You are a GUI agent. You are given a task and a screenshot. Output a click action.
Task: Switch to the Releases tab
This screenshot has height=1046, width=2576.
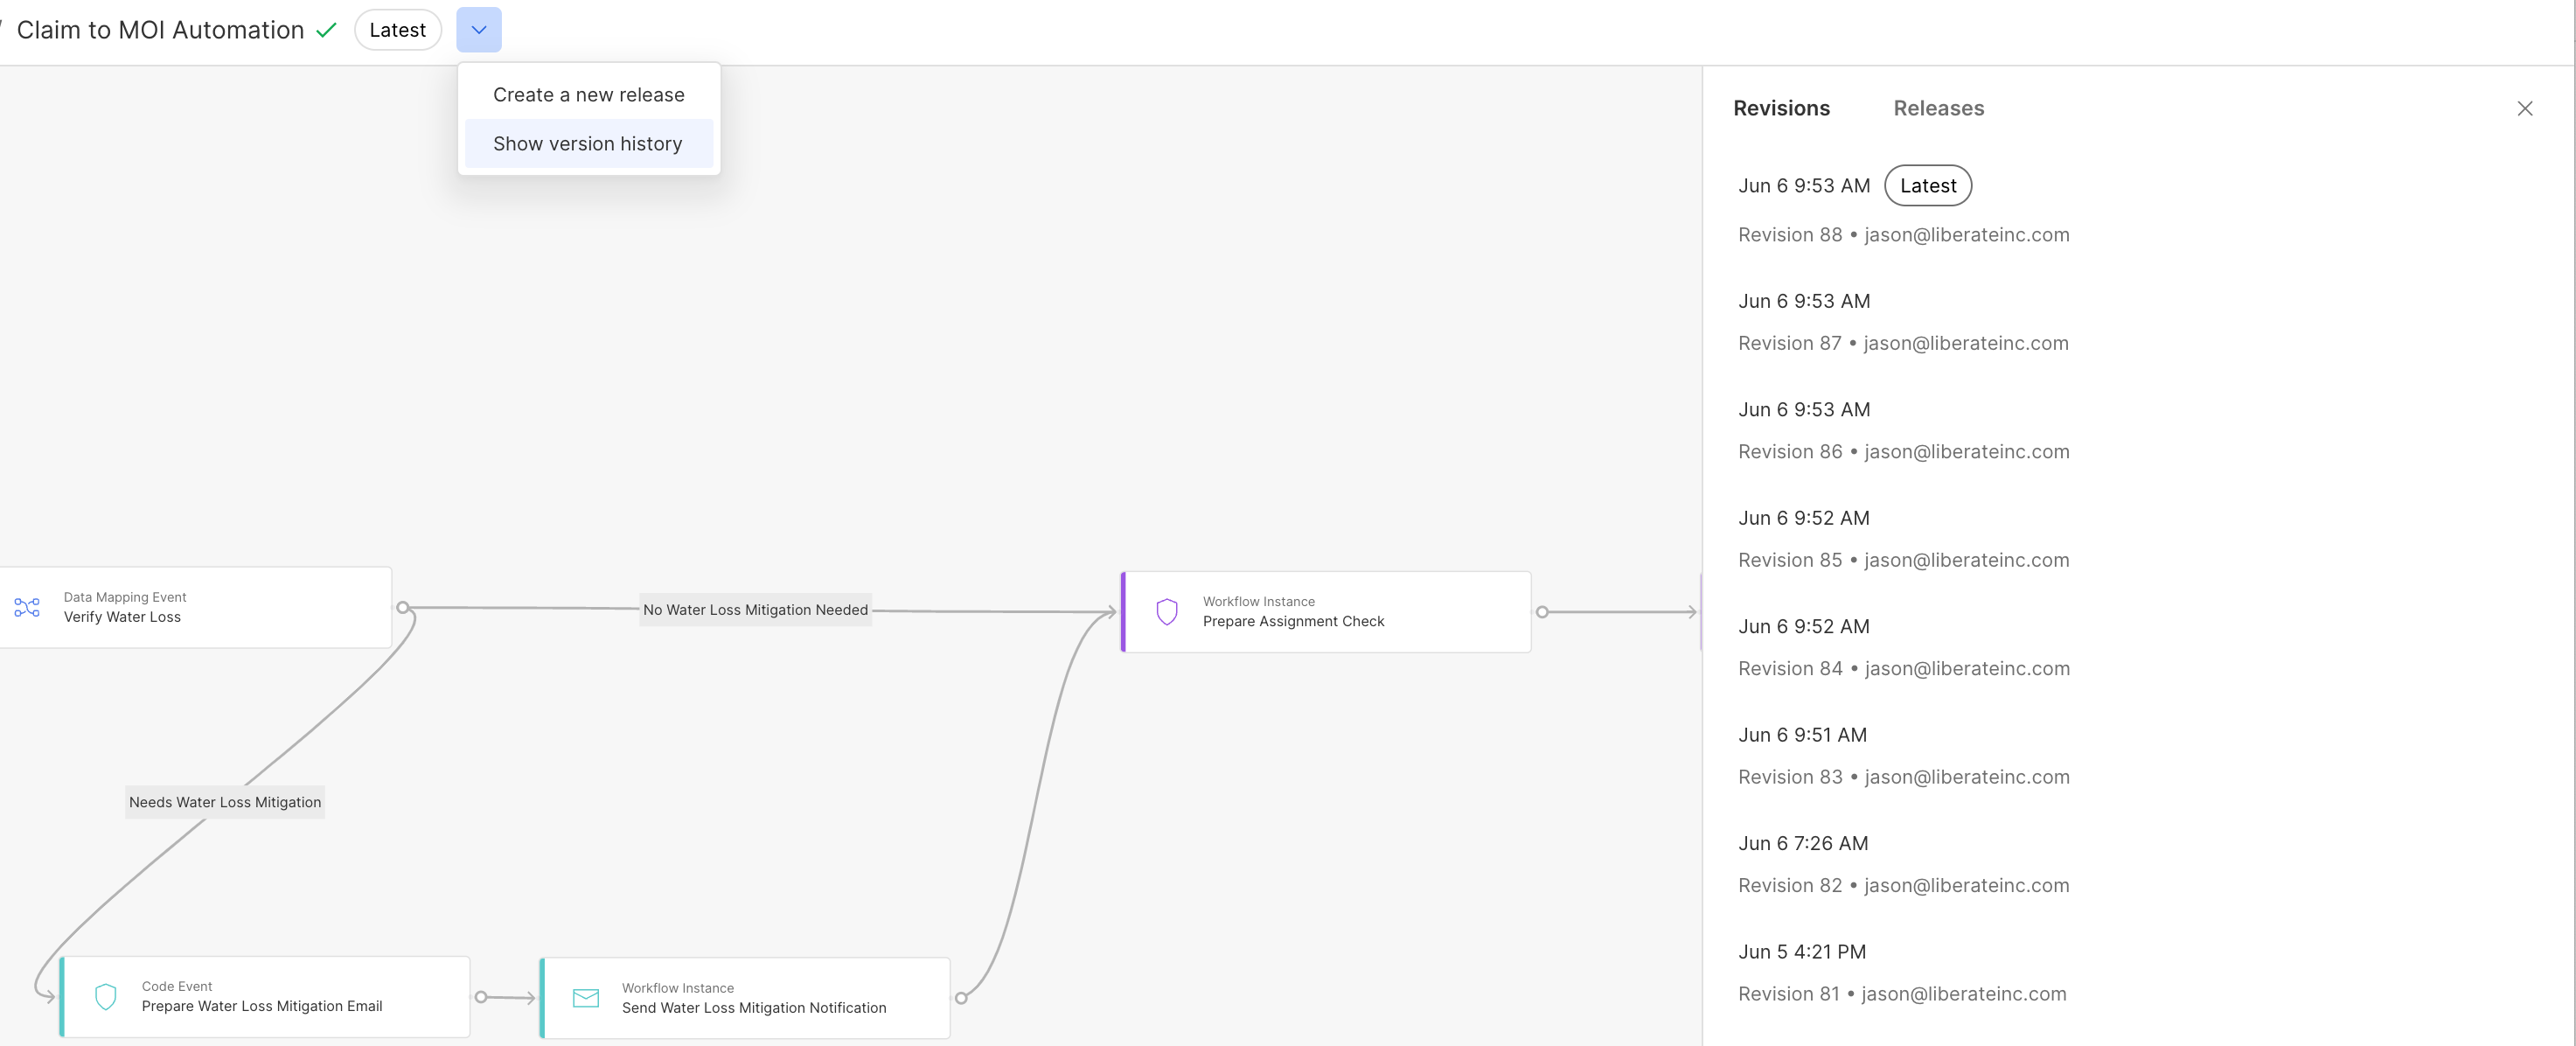coord(1938,108)
